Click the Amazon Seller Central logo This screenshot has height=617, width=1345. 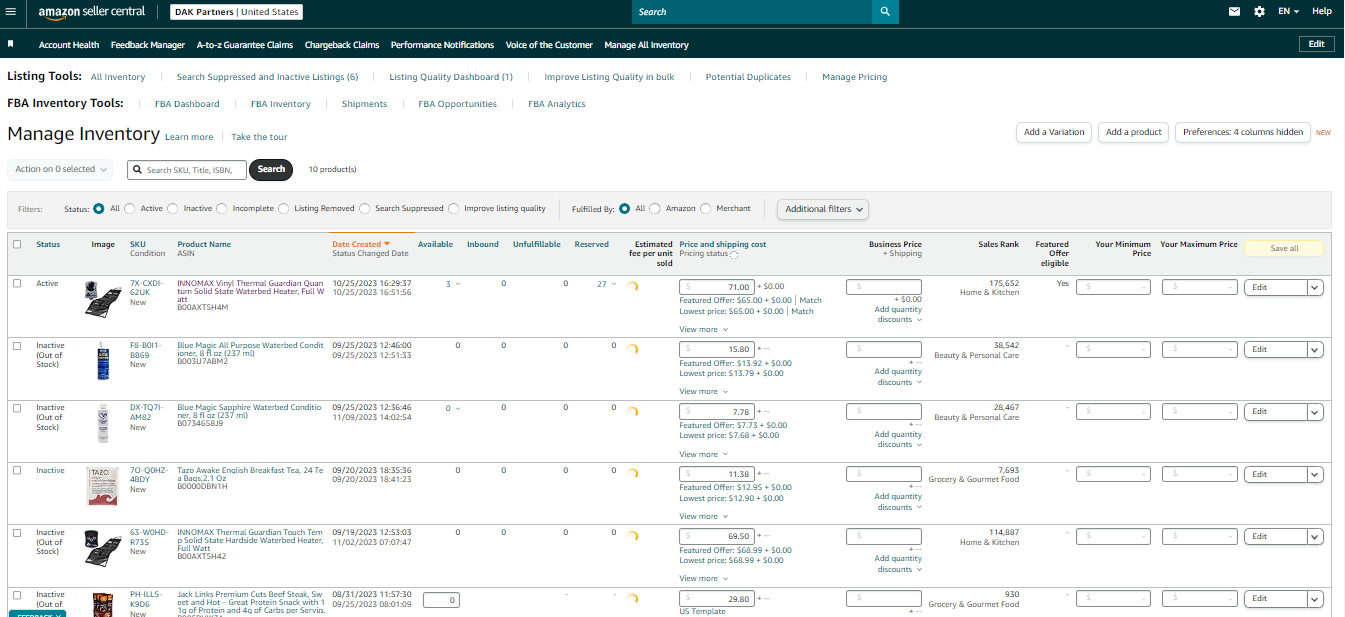(x=92, y=12)
